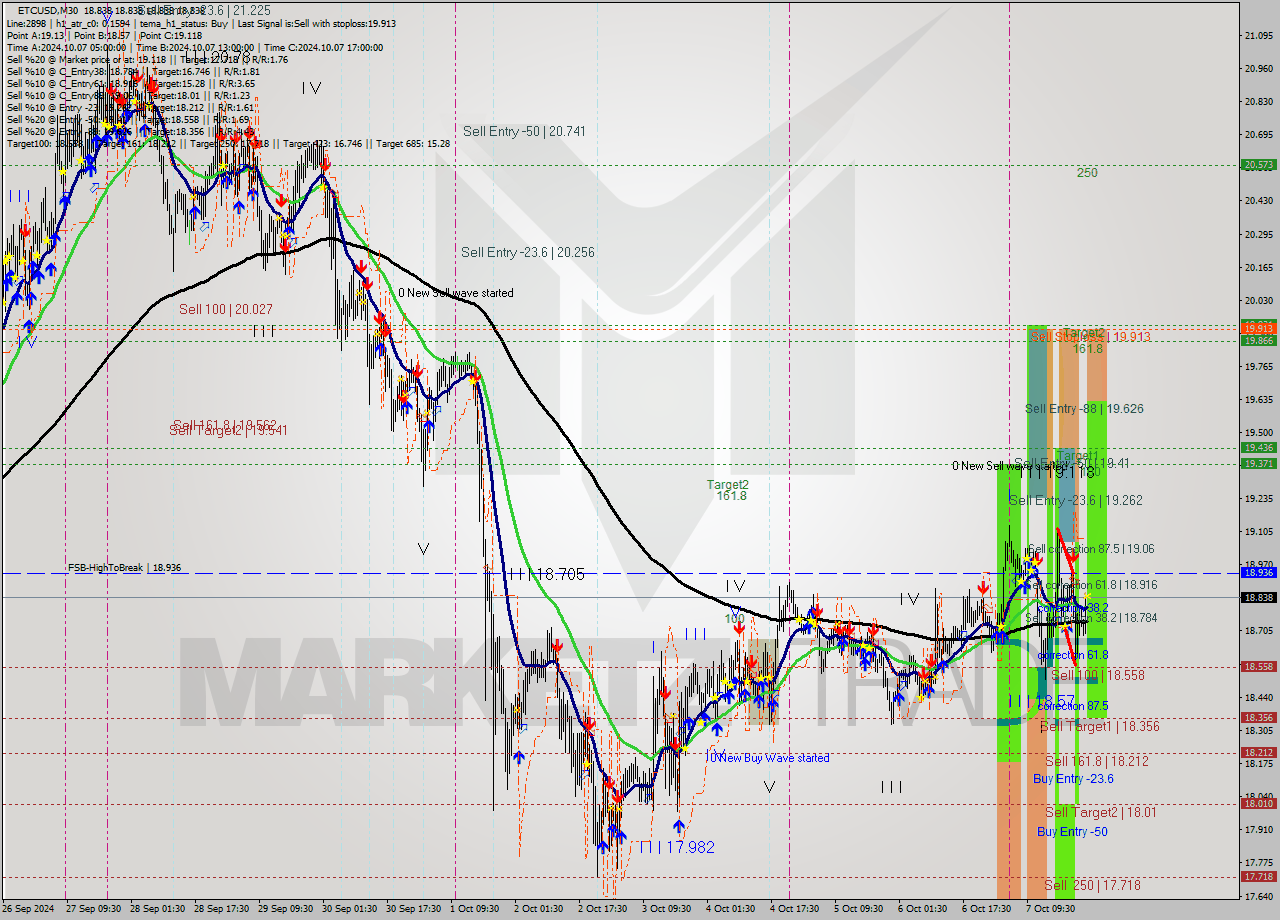The width and height of the screenshot is (1280, 920).
Task: Click the '0 New Sell wave started' label near 20.030
Action: (456, 293)
